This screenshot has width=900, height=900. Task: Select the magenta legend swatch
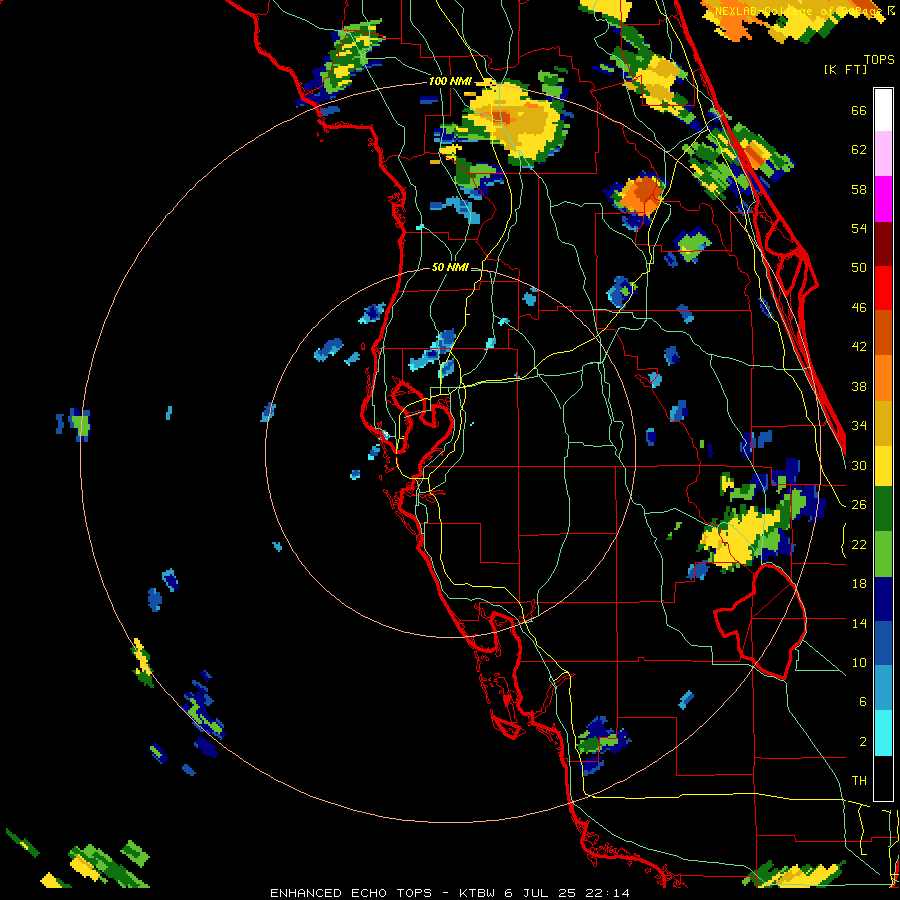[x=883, y=199]
